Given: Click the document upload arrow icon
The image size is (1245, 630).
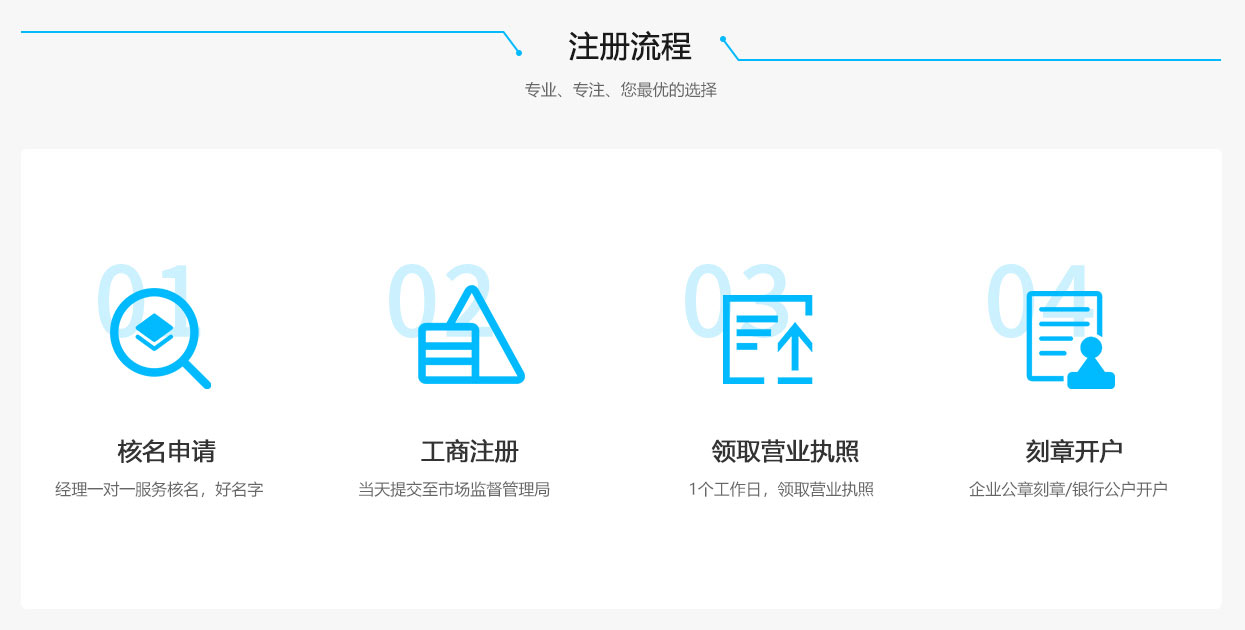Looking at the screenshot, I should 768,340.
